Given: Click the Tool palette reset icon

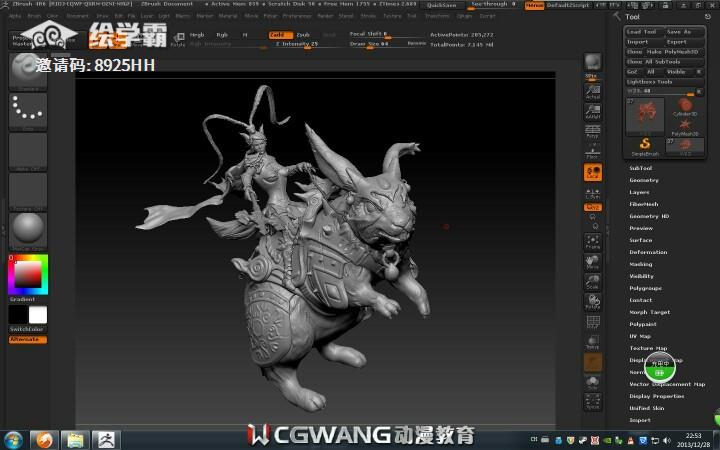Looking at the screenshot, I should pos(707,17).
